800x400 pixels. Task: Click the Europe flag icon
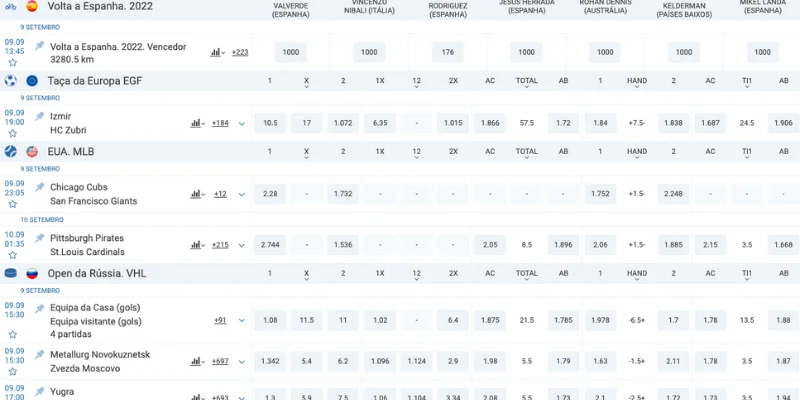[32, 81]
